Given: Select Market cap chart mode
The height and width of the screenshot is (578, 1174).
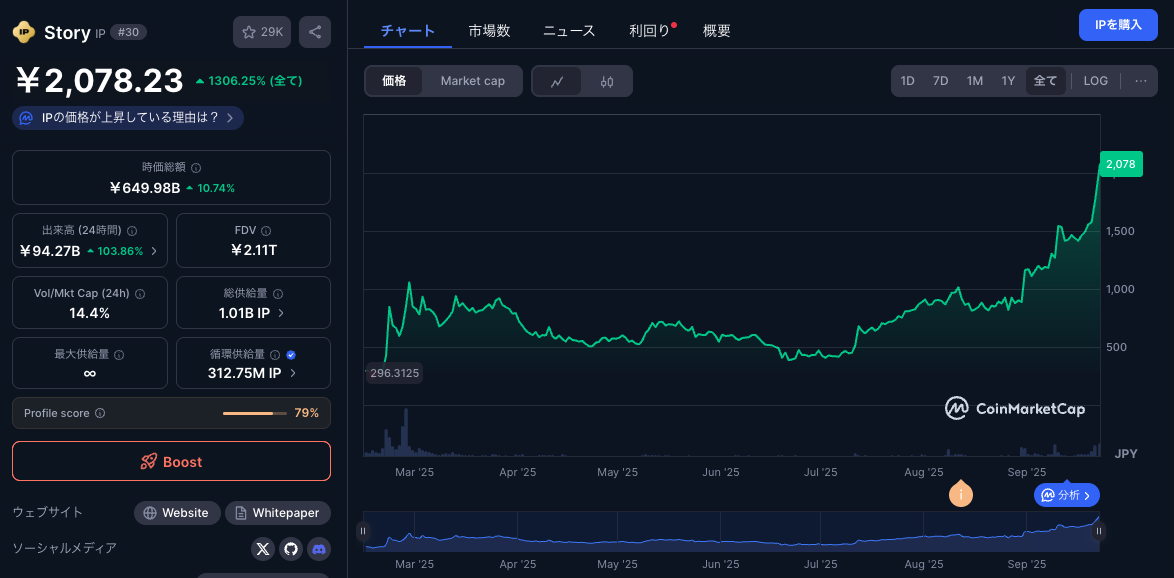Looking at the screenshot, I should tap(472, 81).
